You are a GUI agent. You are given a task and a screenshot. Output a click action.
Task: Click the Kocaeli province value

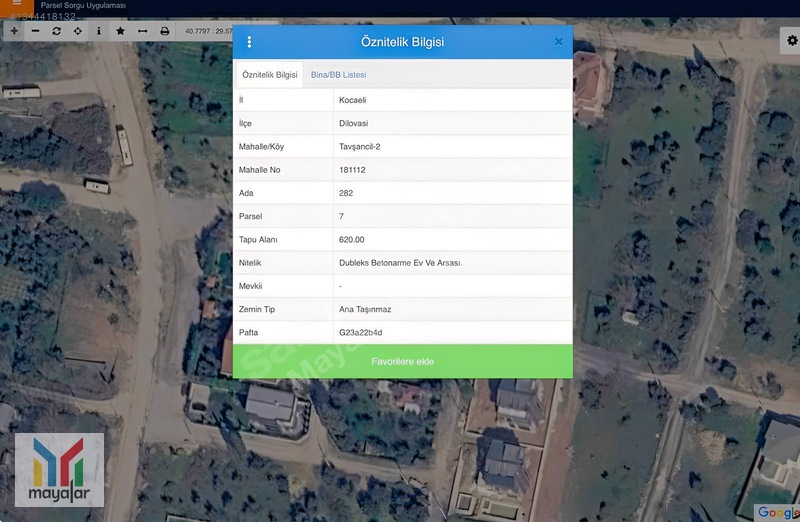click(353, 100)
